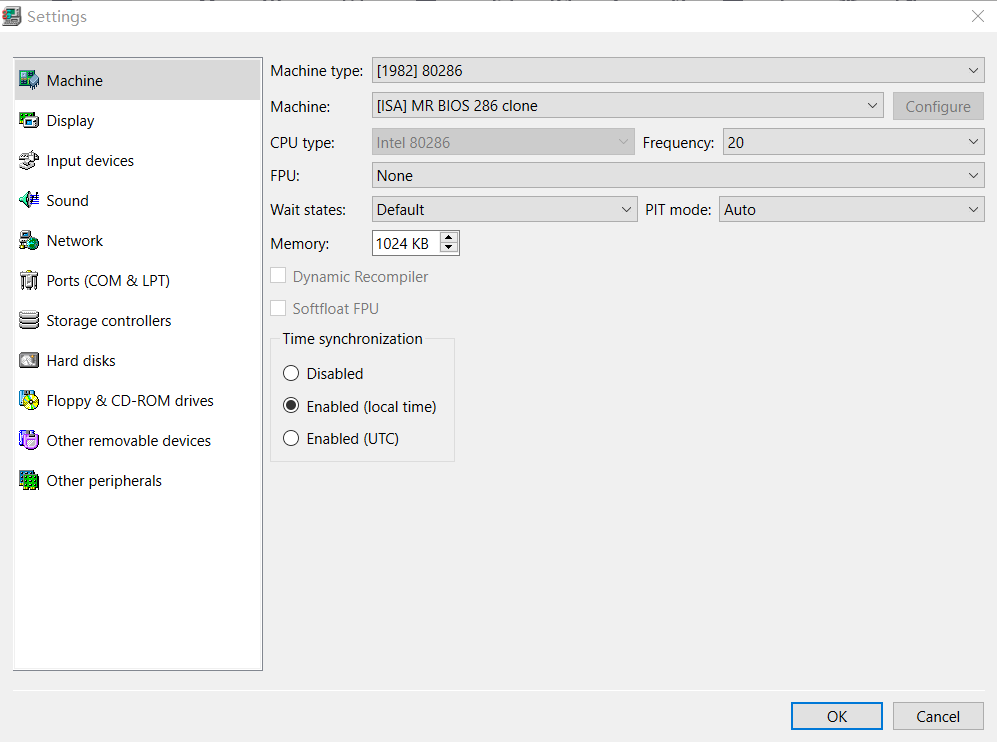Image resolution: width=997 pixels, height=742 pixels.
Task: Open the Storage controllers page
Action: [x=137, y=320]
